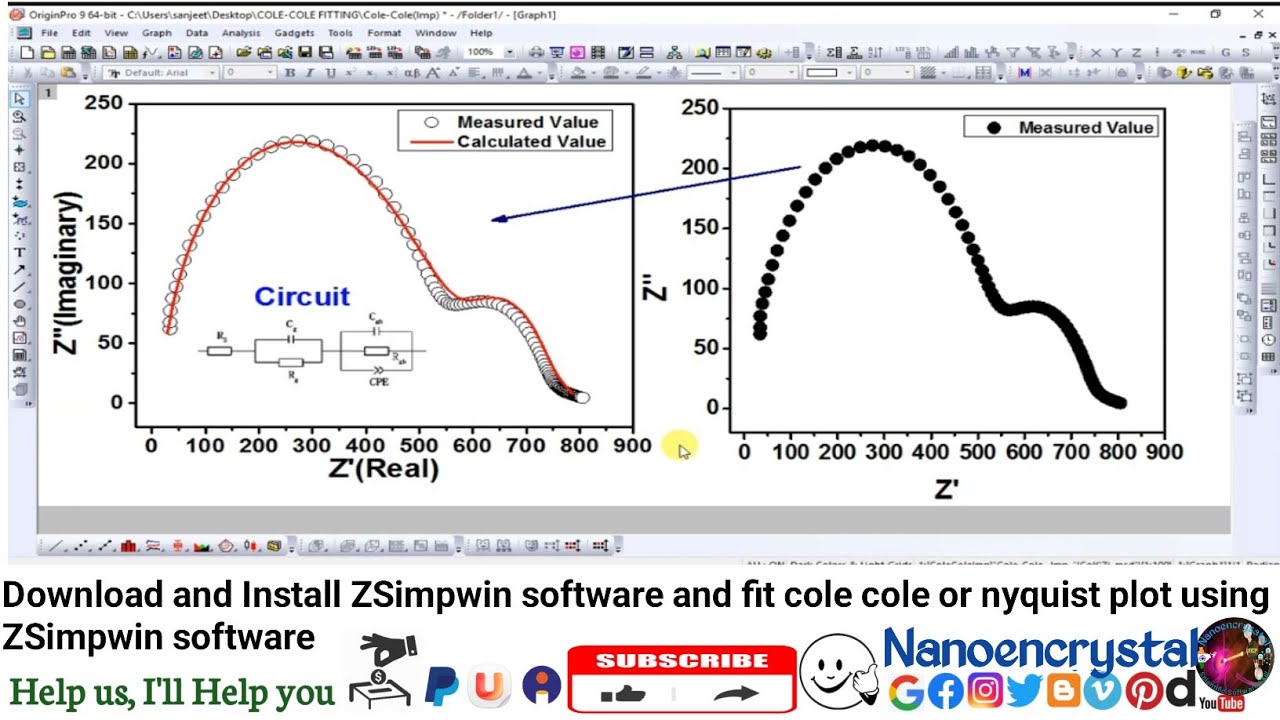Click the Line plot icon in bottom toolbar
Screen dimensions: 1280x720
point(56,546)
